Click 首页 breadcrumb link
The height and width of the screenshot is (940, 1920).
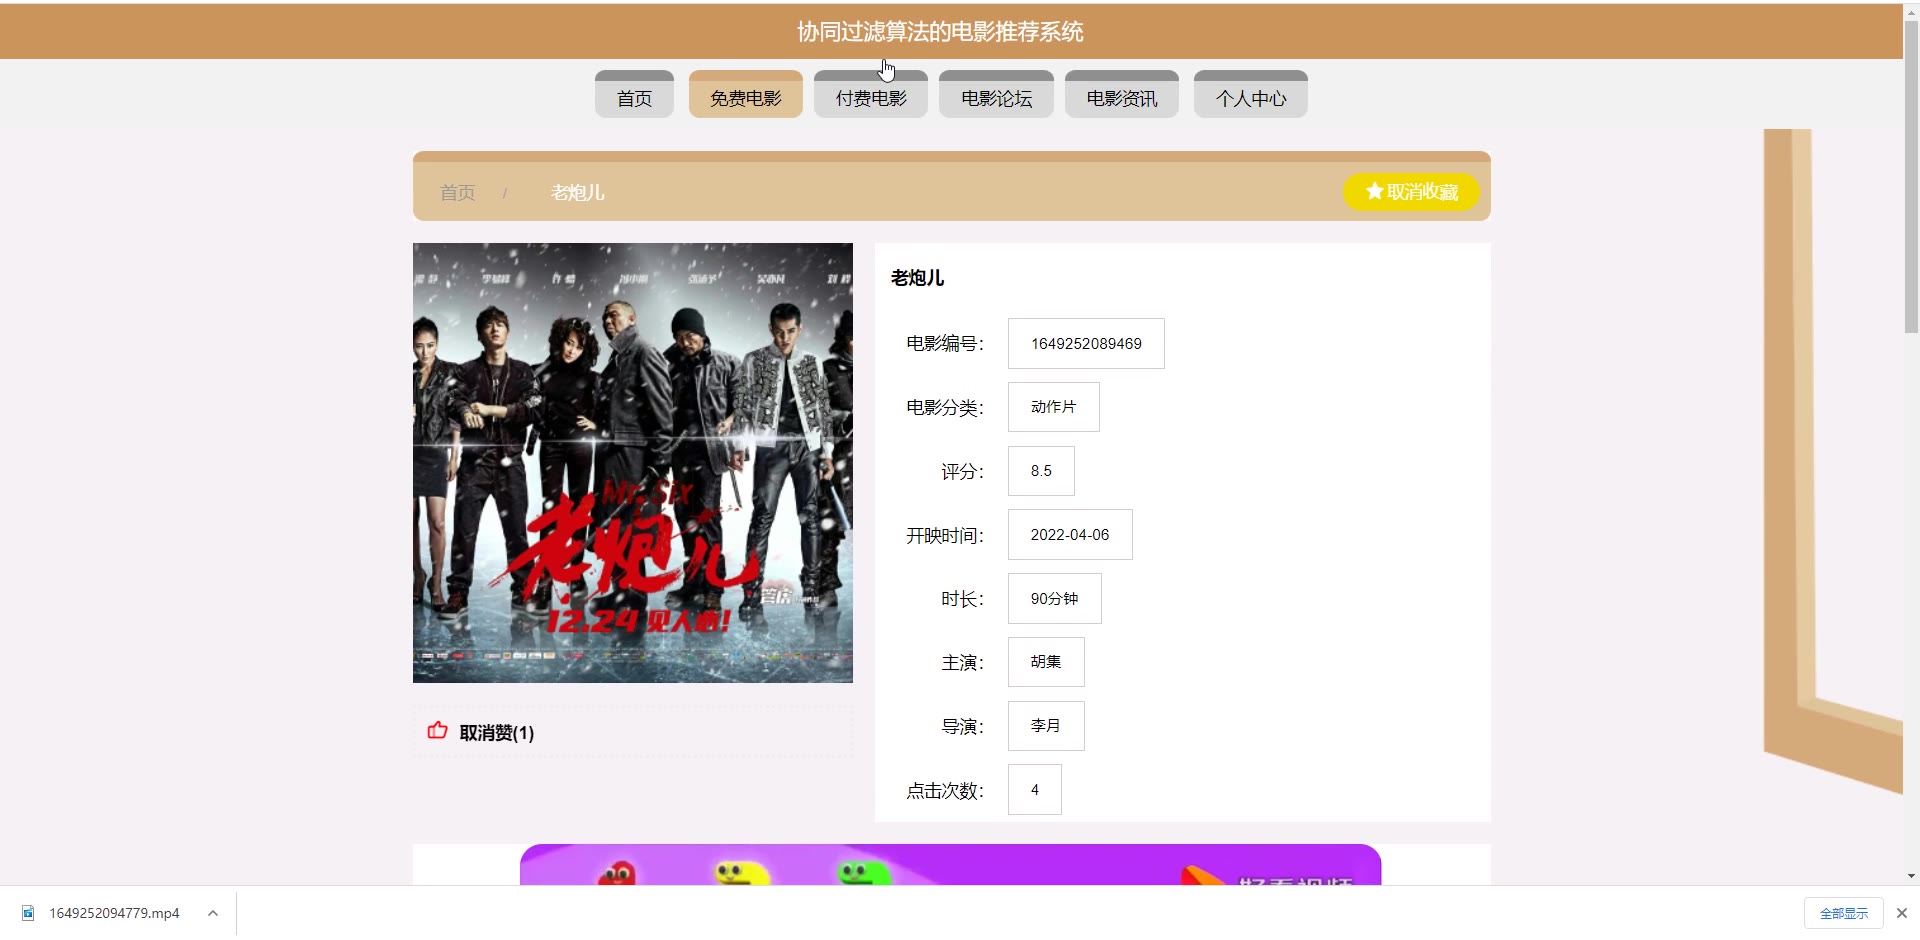tap(458, 193)
